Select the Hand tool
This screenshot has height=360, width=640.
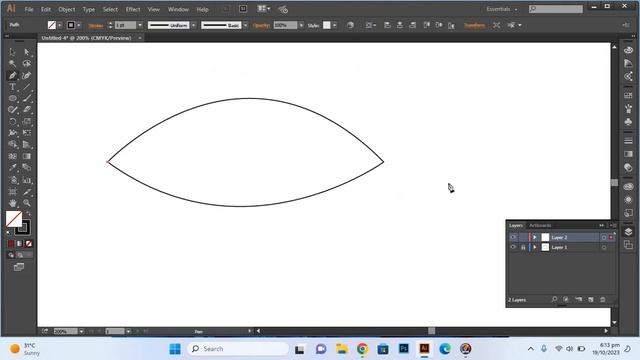(x=12, y=203)
